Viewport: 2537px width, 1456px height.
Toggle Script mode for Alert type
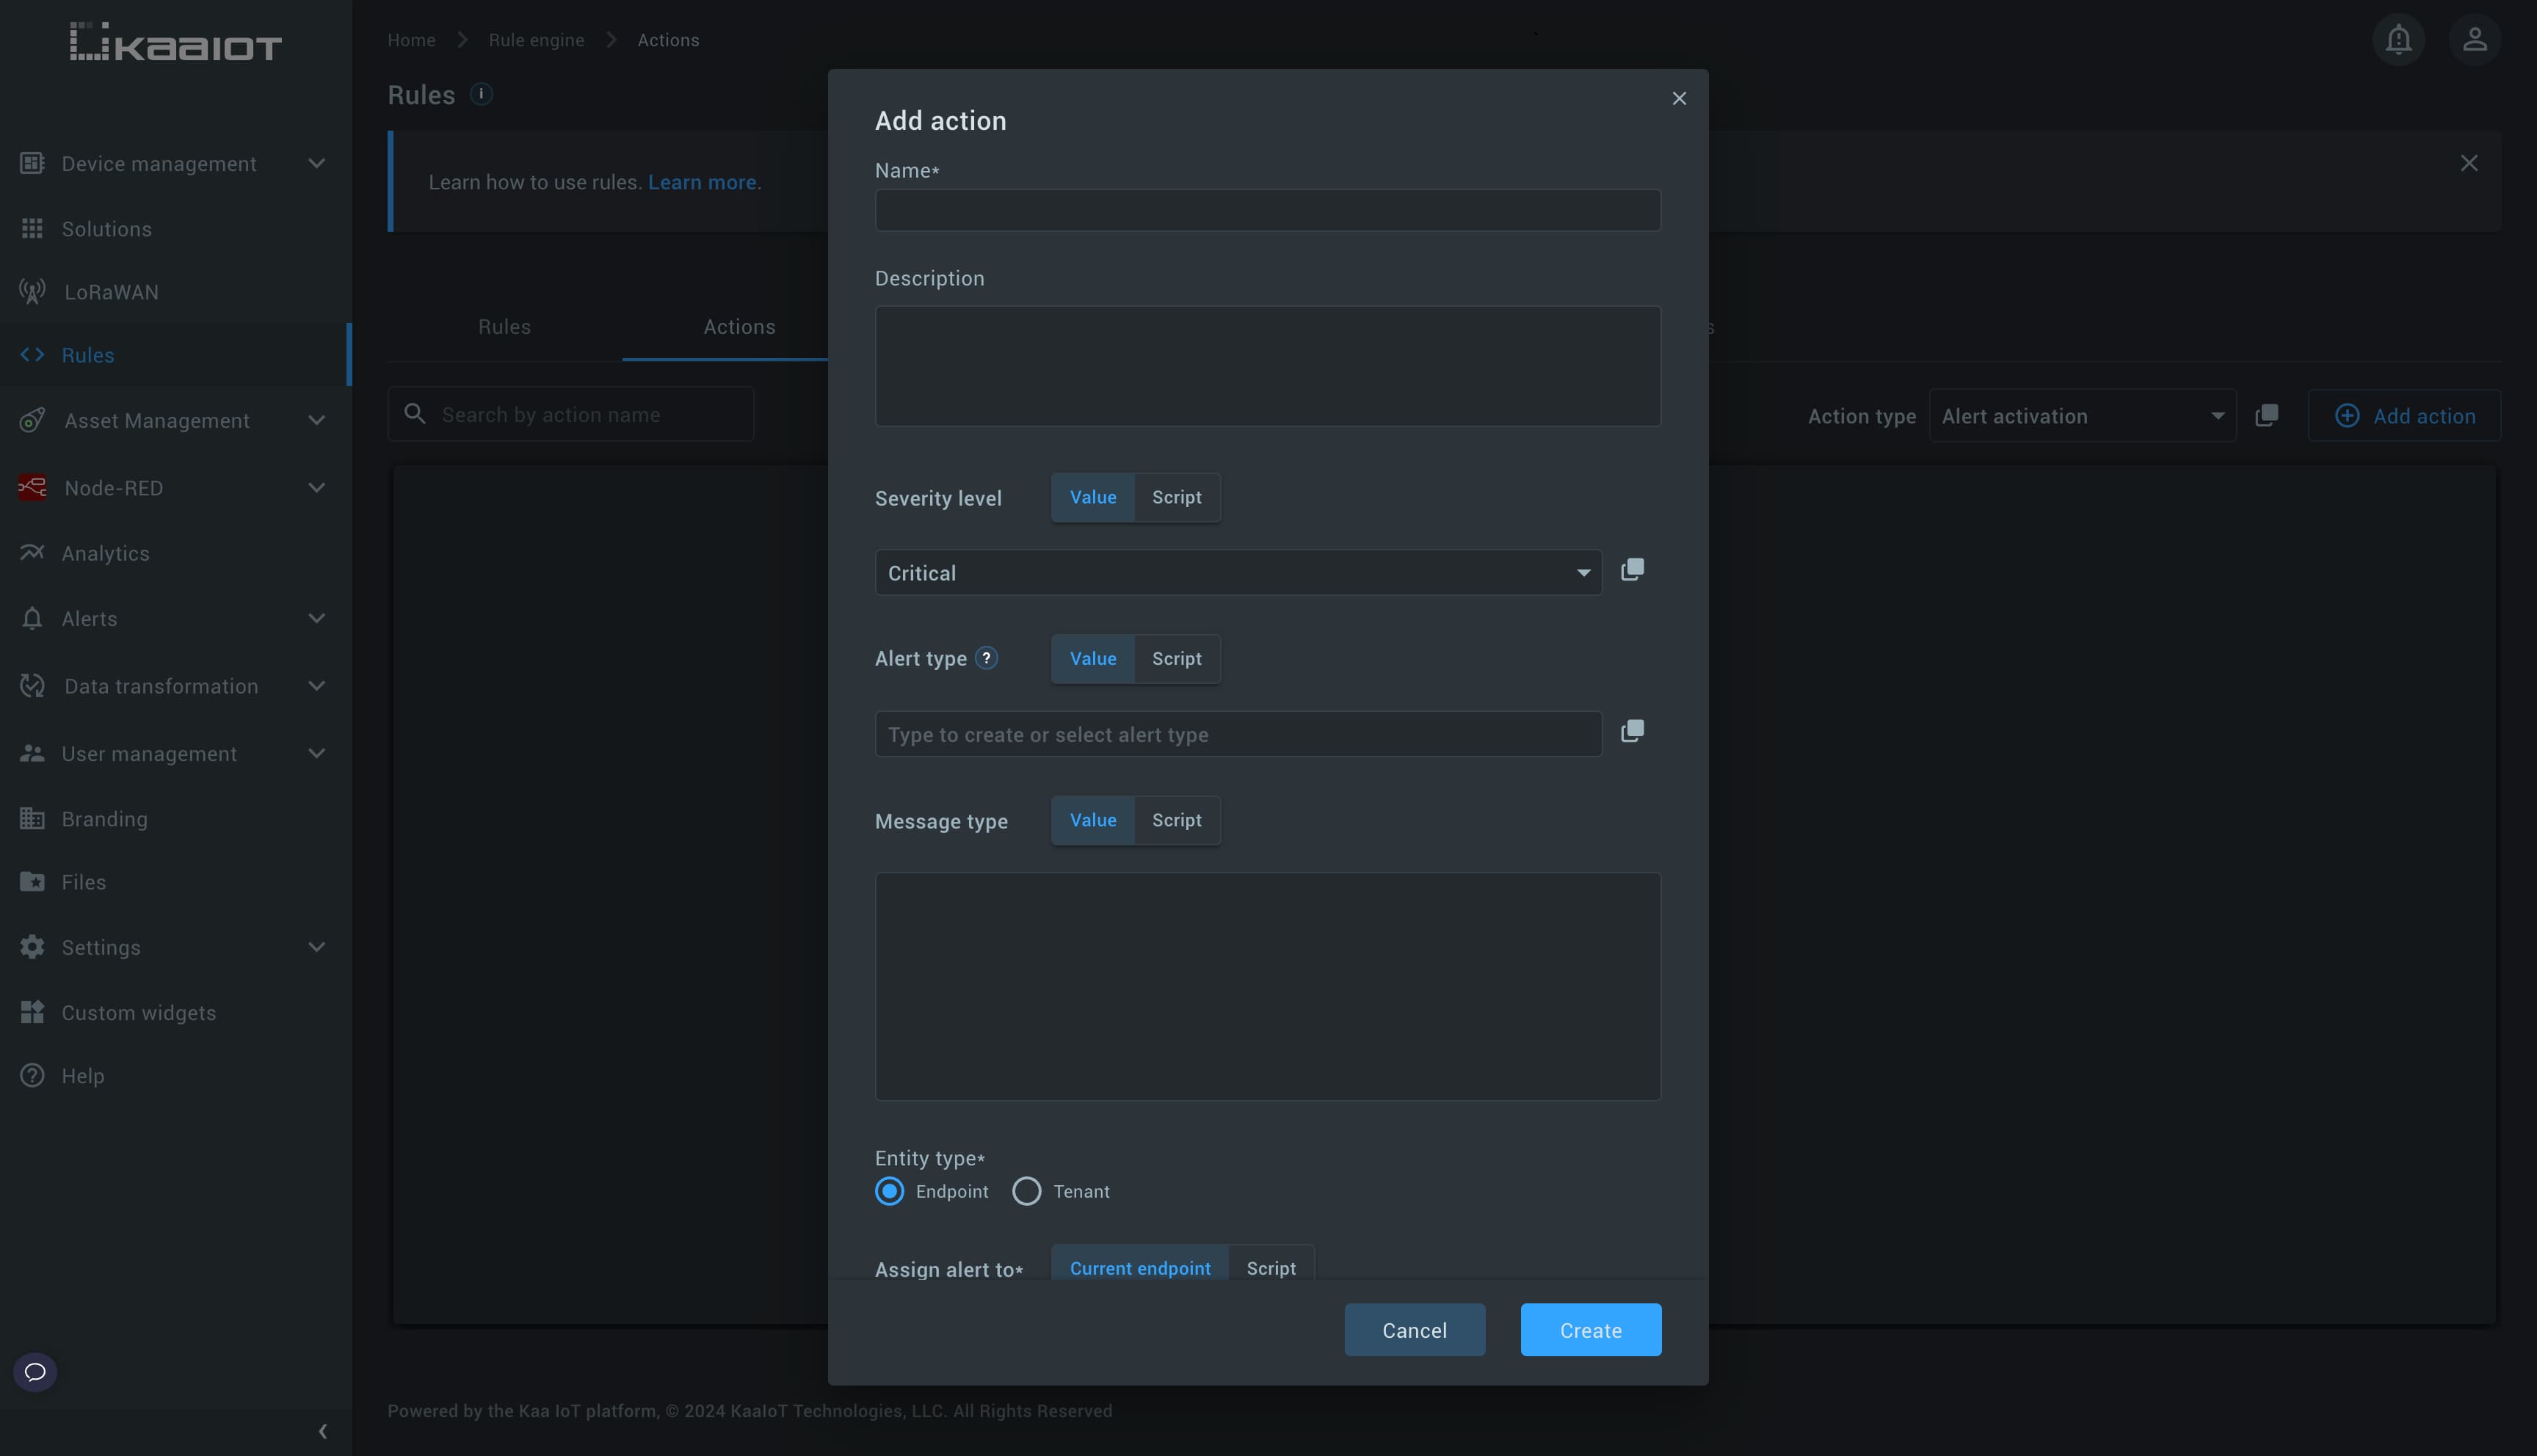pyautogui.click(x=1175, y=658)
